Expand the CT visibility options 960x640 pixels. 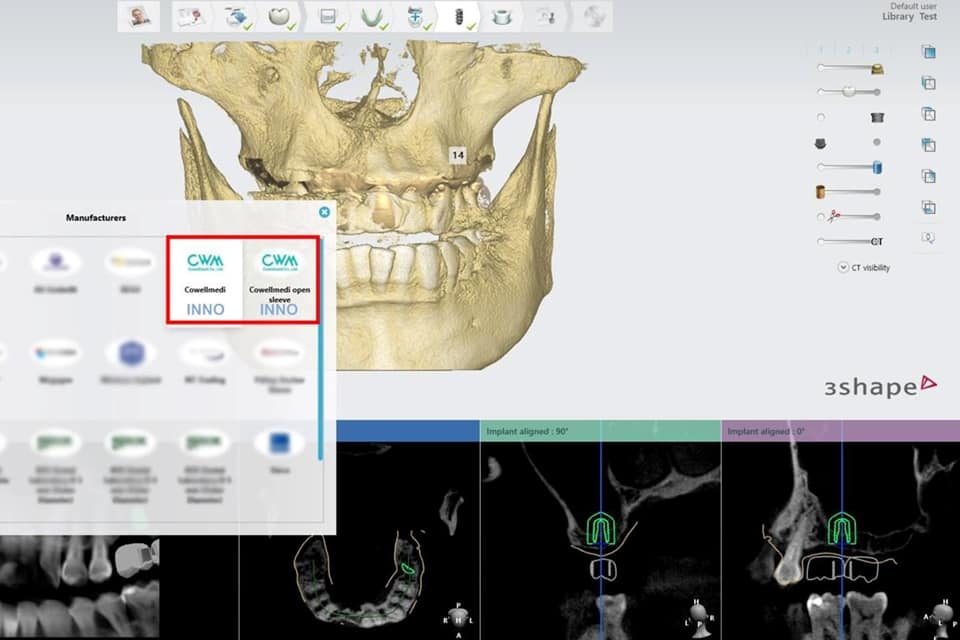point(843,267)
